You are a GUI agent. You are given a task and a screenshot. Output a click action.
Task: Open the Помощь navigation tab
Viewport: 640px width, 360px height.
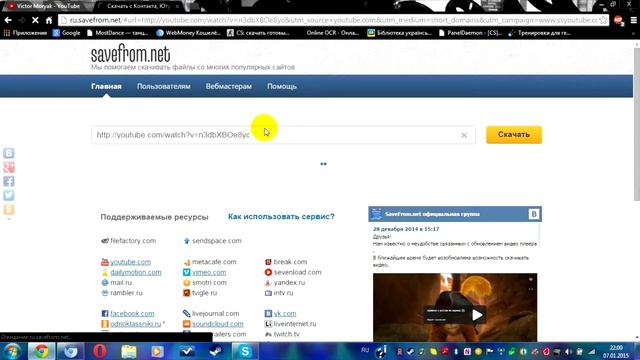[x=282, y=86]
